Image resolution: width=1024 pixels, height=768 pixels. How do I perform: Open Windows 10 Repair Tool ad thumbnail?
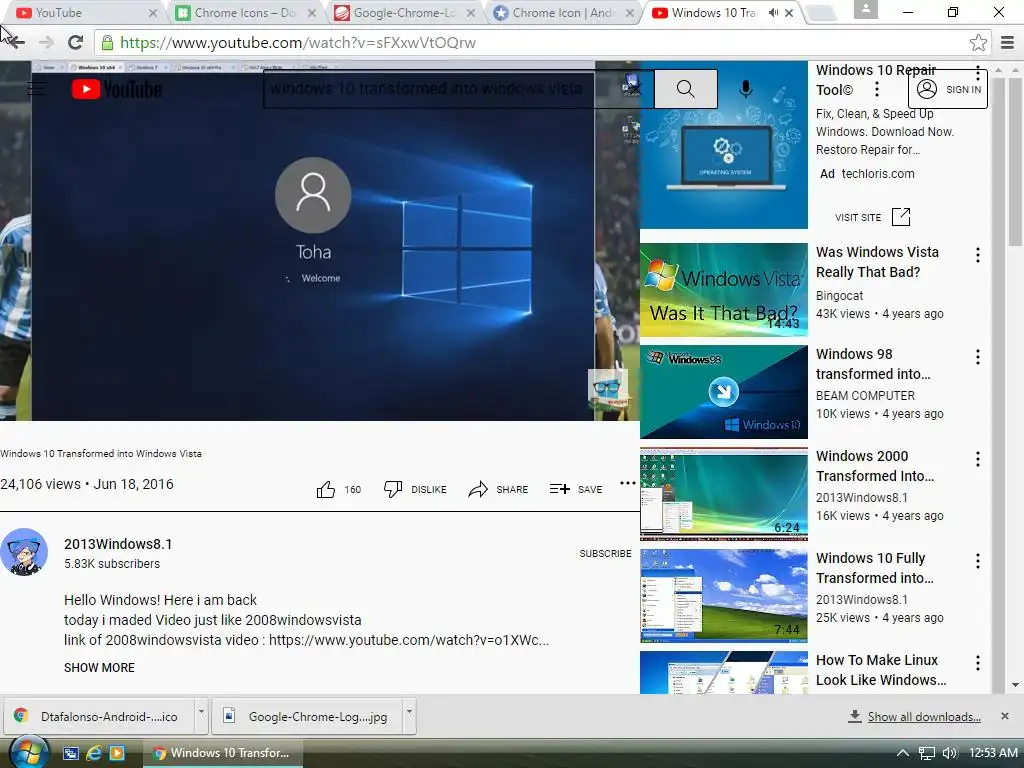coord(724,145)
